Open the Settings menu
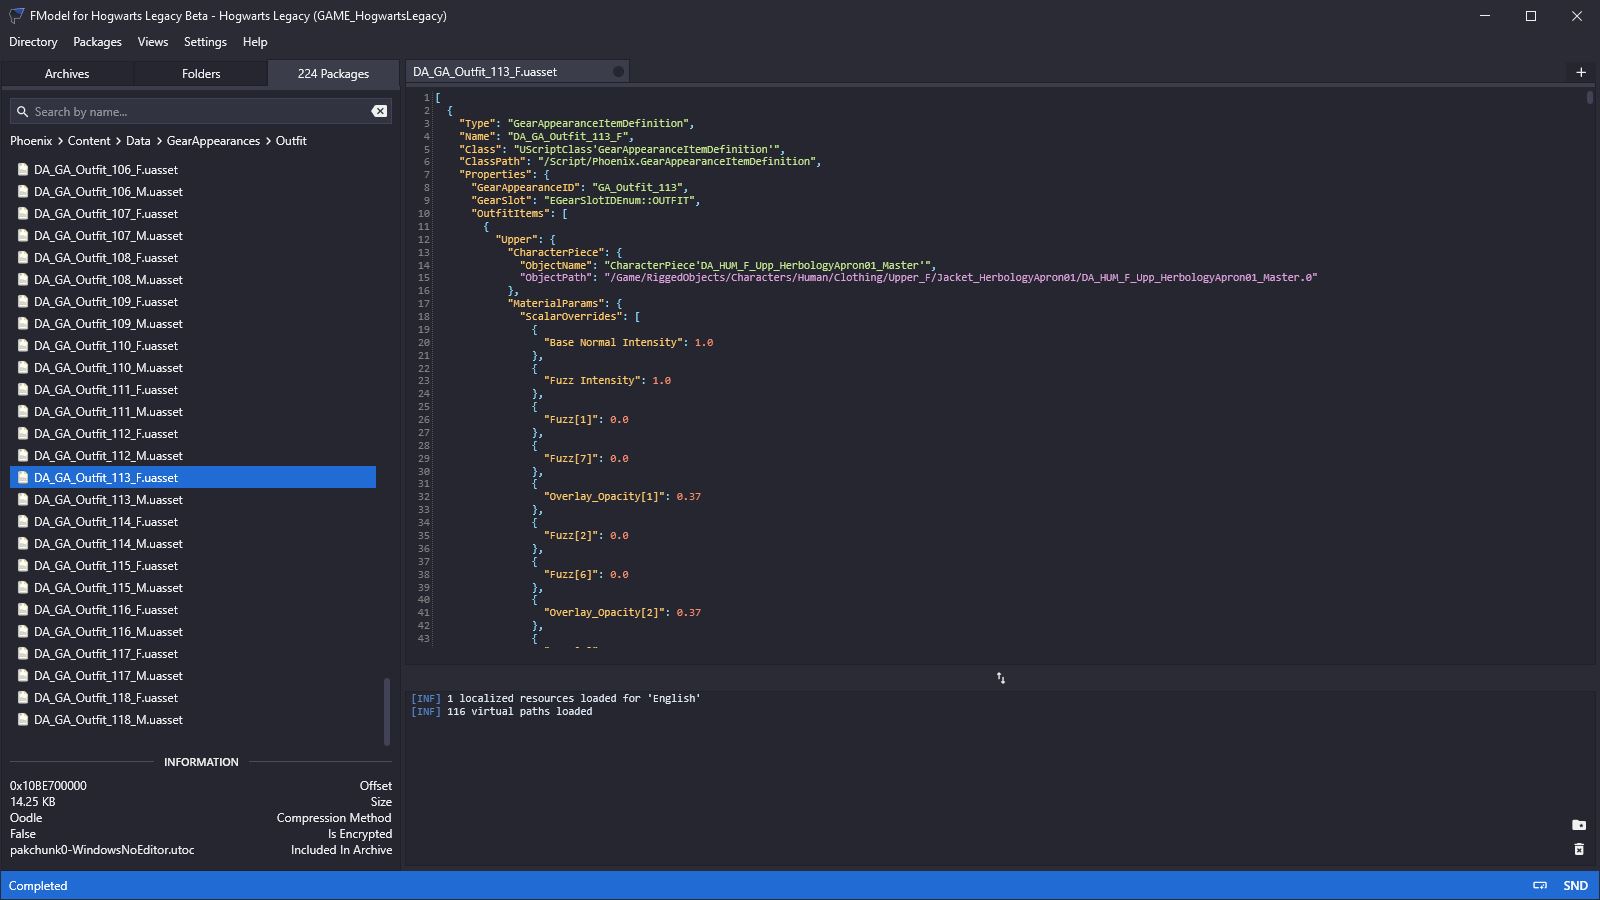This screenshot has height=900, width=1600. (x=205, y=42)
